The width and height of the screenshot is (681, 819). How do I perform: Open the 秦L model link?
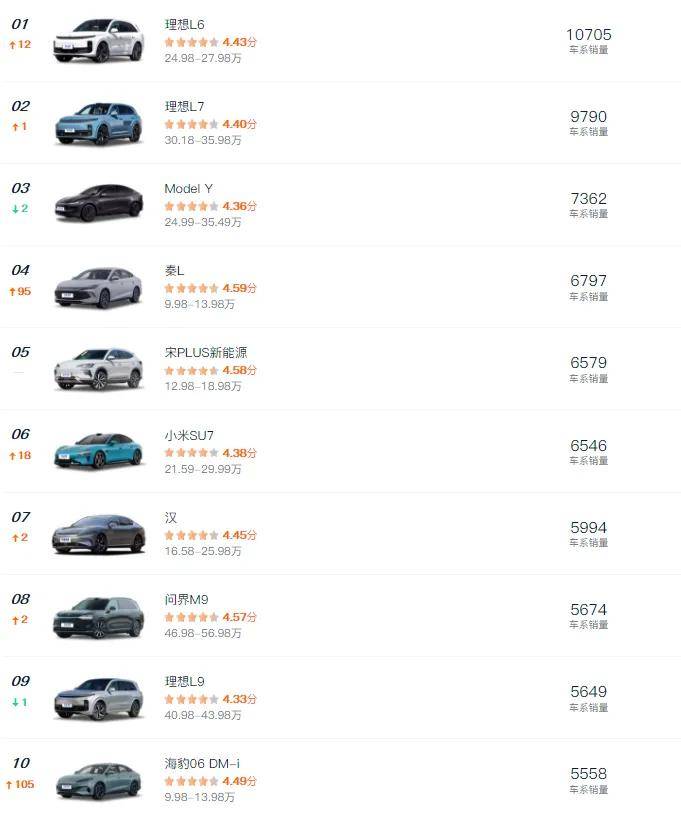click(x=175, y=269)
